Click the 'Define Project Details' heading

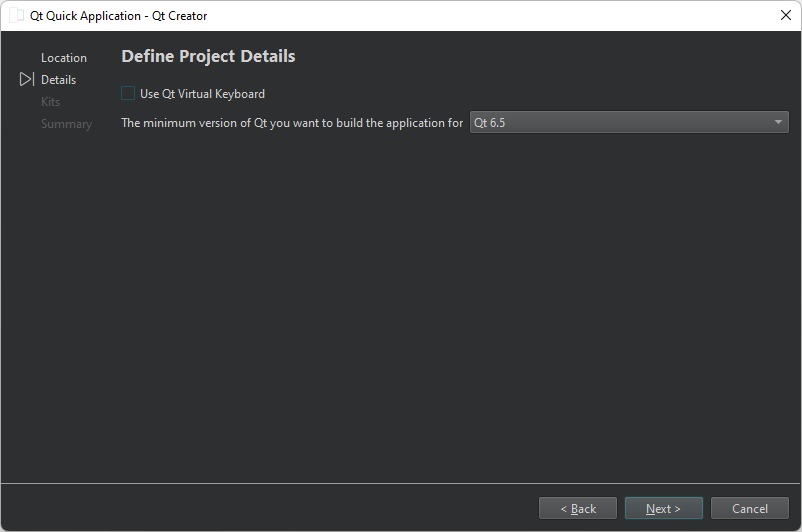(208, 57)
